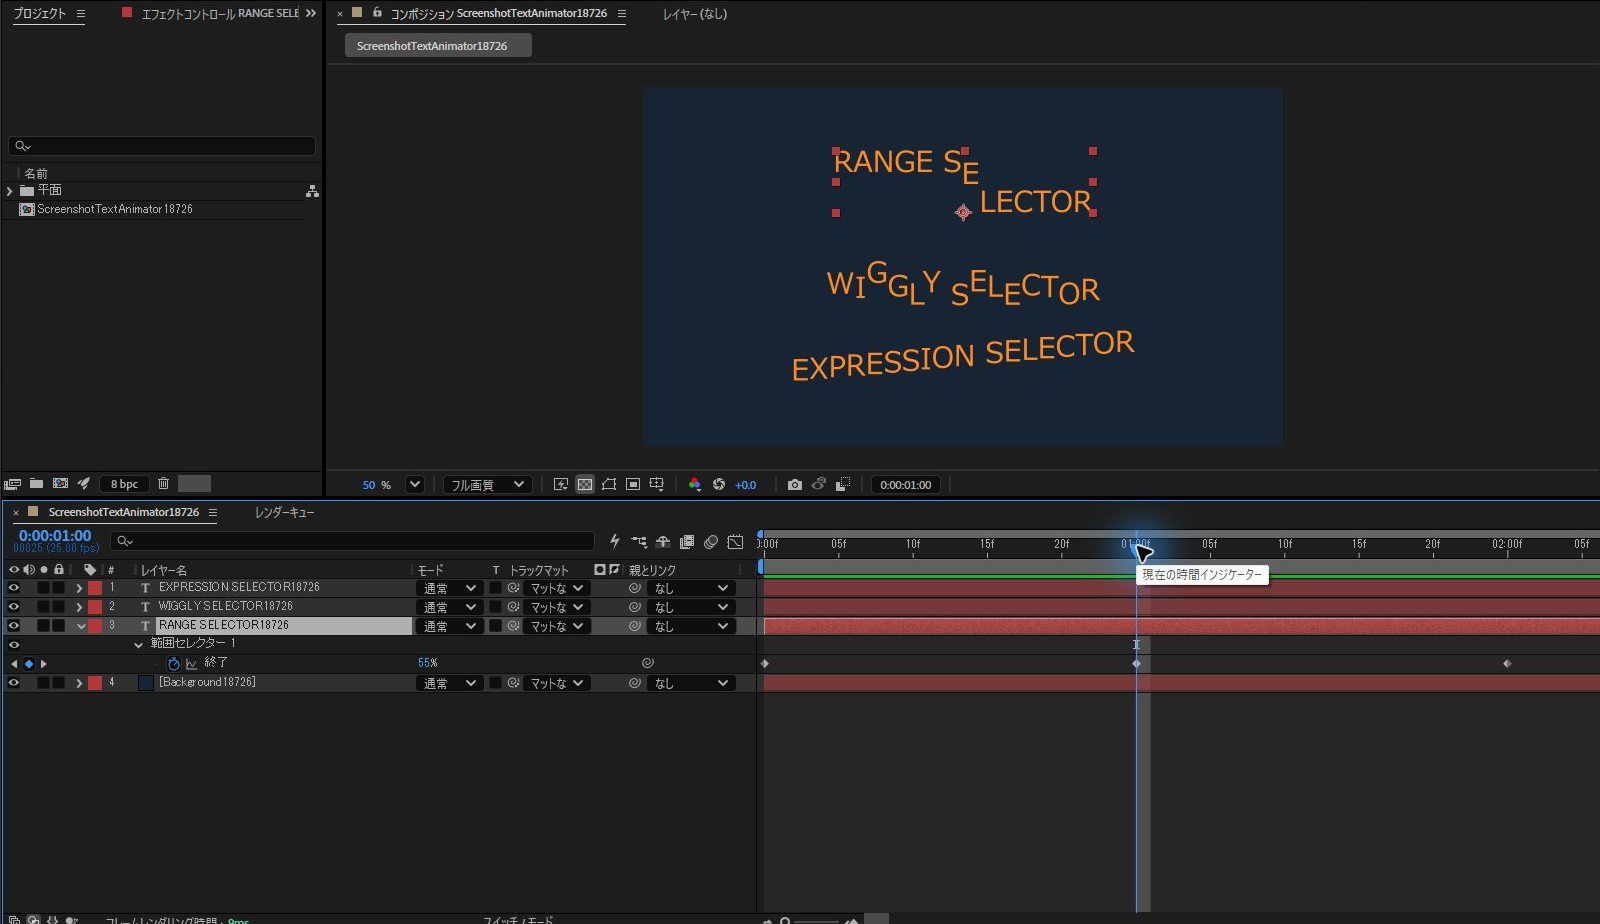This screenshot has height=924, width=1600.
Task: Switch to the レンダーキュー tab
Action: pyautogui.click(x=284, y=512)
